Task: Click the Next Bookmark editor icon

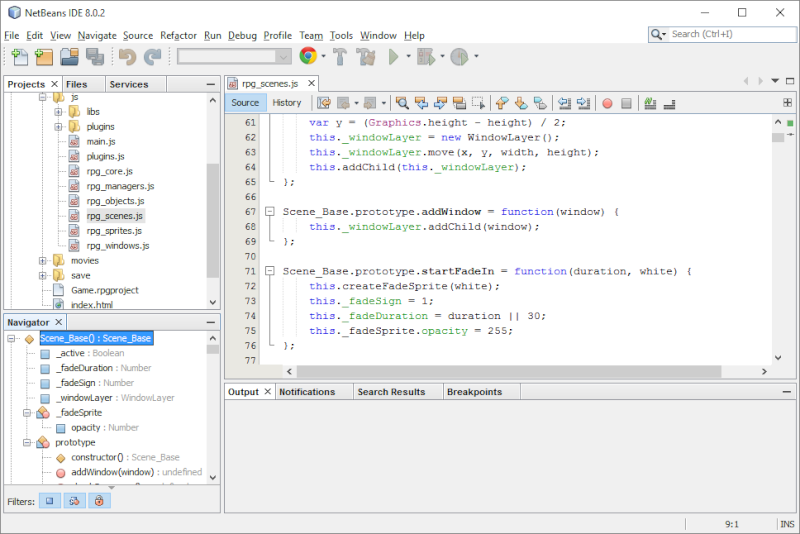Action: [x=521, y=104]
